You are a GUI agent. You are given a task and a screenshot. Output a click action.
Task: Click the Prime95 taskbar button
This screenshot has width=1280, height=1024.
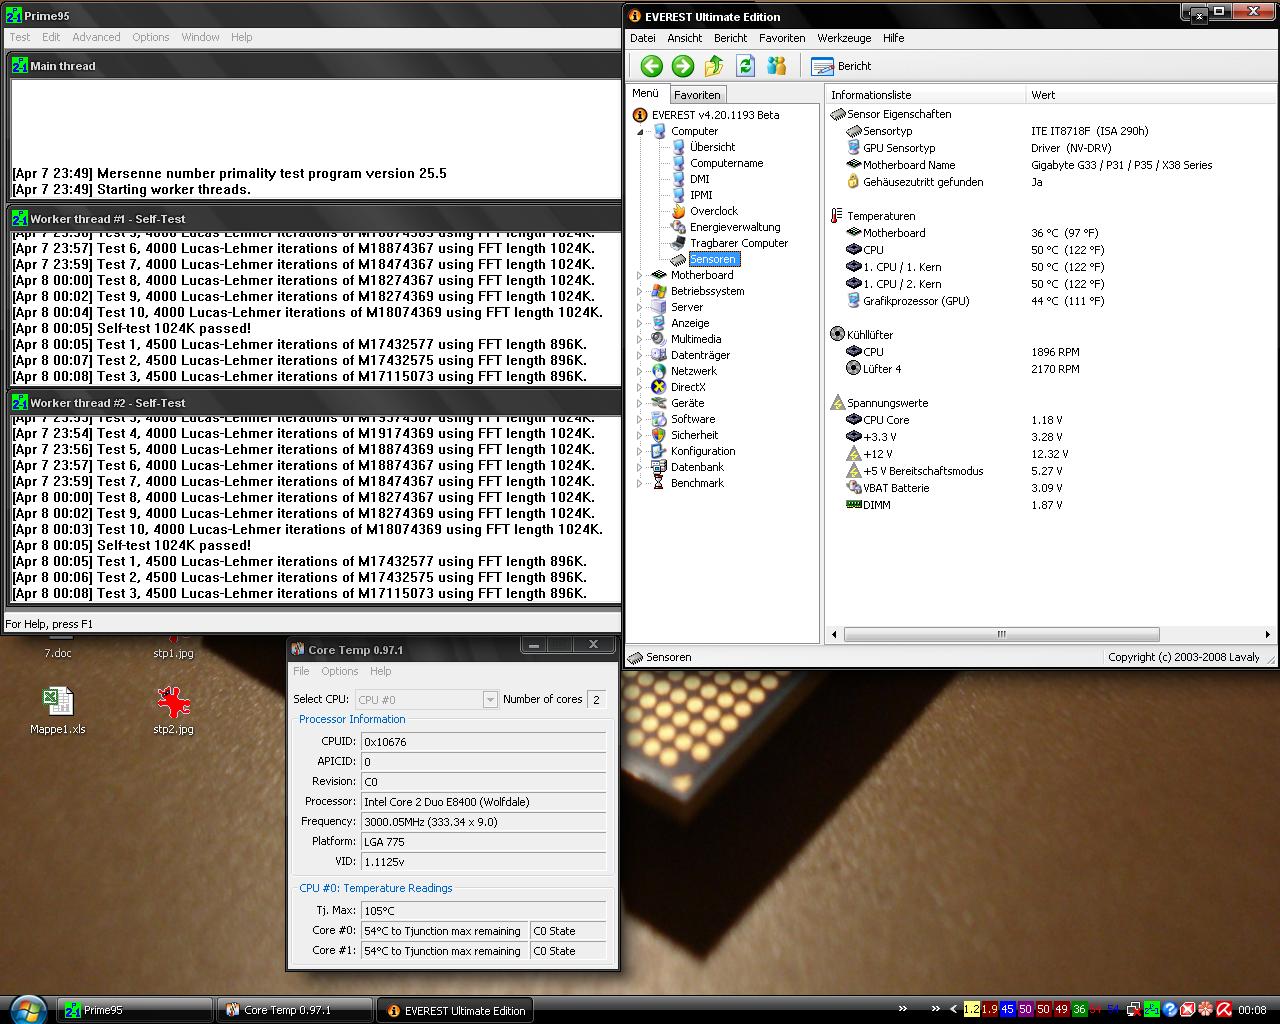[x=135, y=1010]
